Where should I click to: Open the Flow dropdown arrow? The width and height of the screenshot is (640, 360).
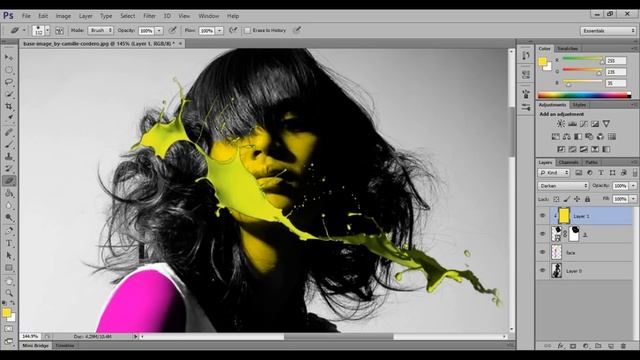(219, 31)
